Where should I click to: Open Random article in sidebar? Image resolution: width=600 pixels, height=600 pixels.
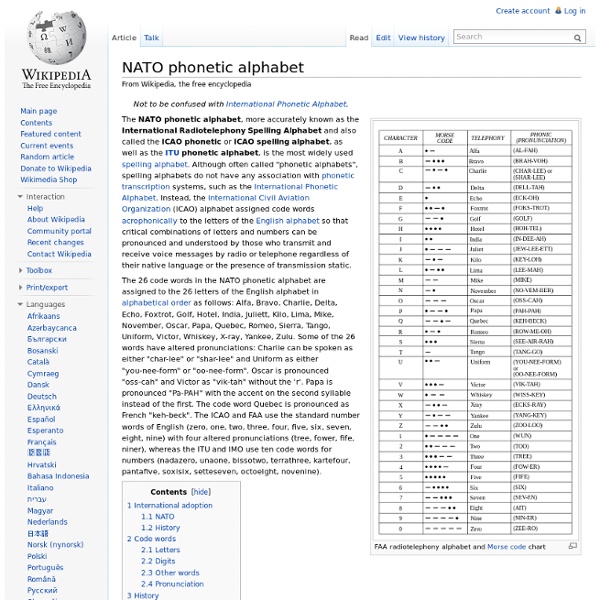47,157
